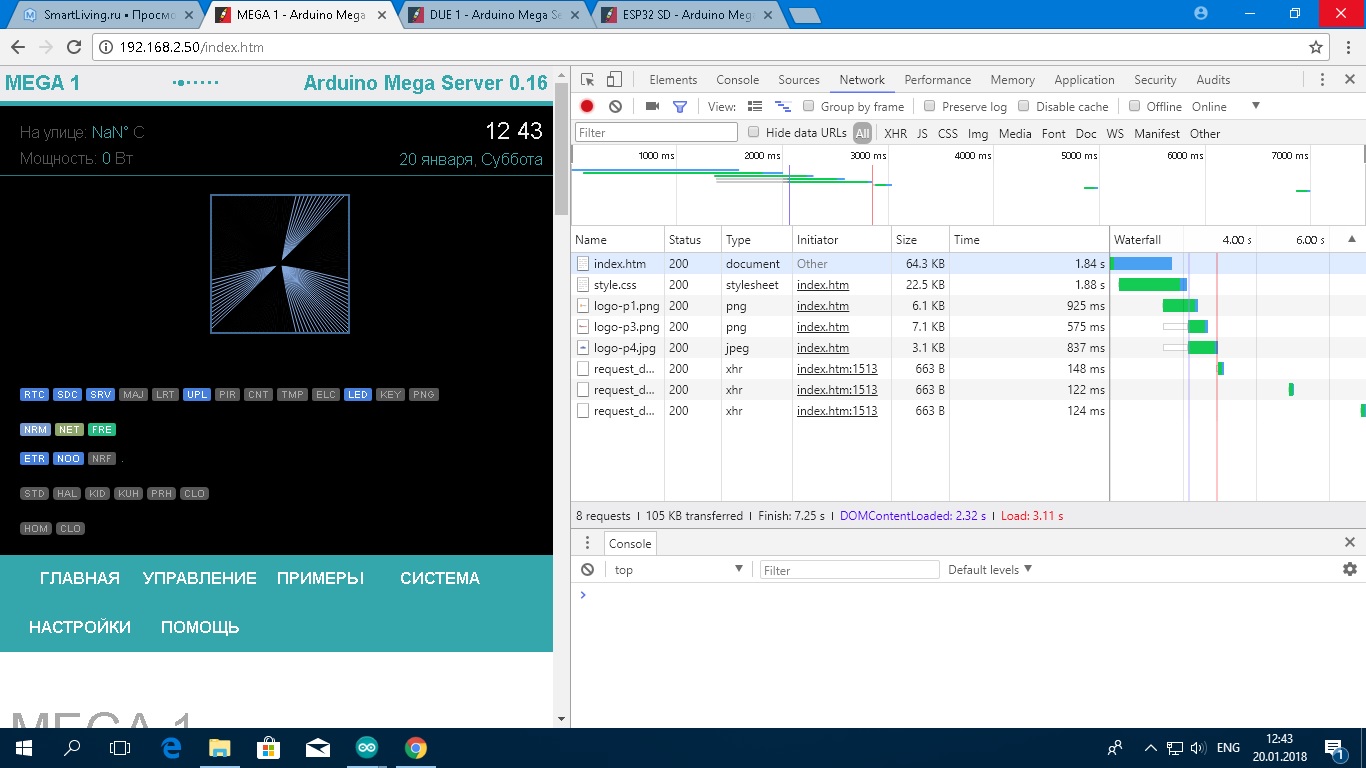The width and height of the screenshot is (1366, 768).
Task: Click the inspect element picker icon
Action: (x=588, y=80)
